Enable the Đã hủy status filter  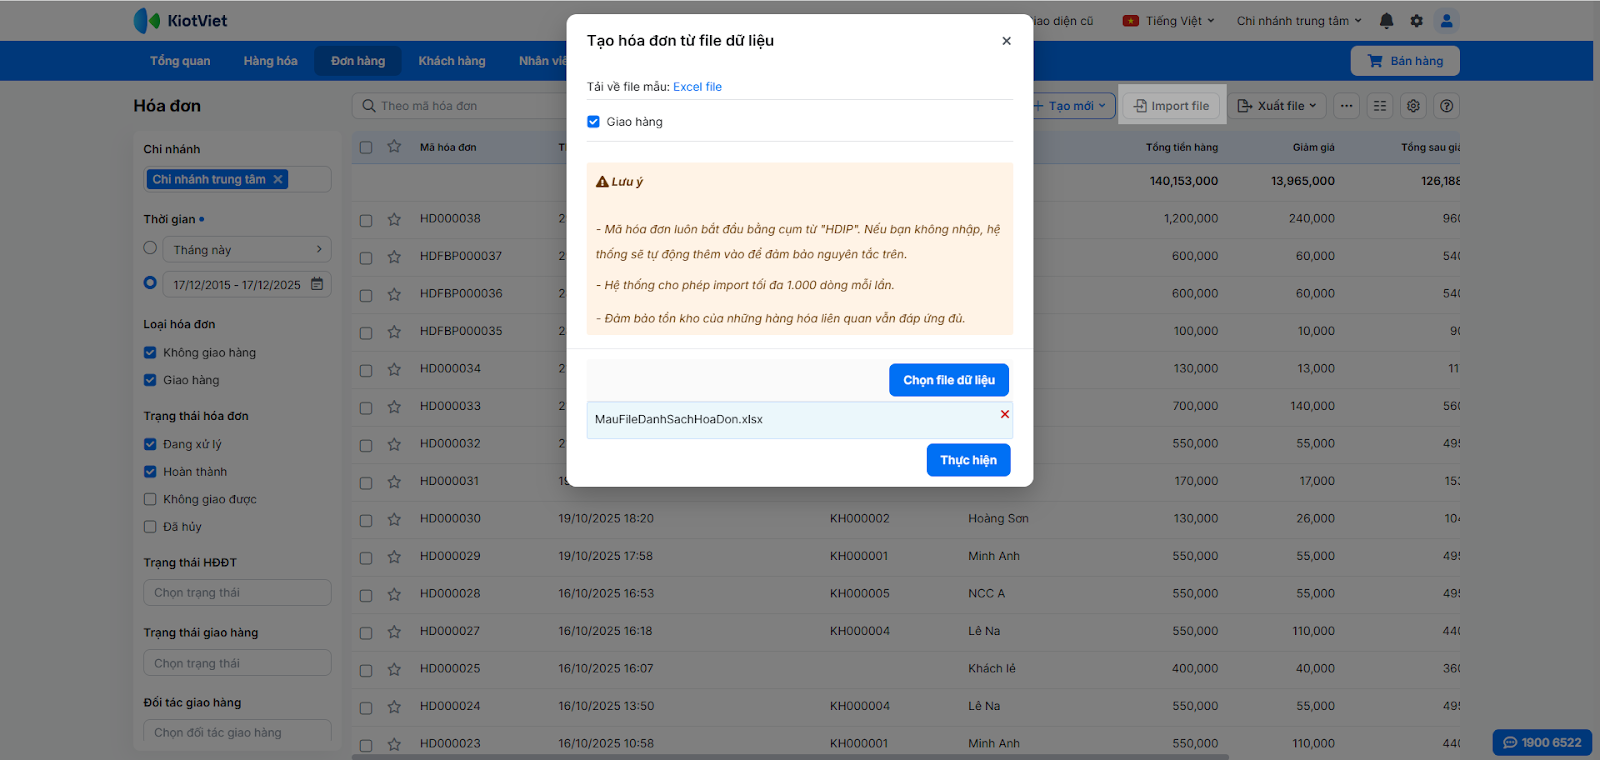coord(150,527)
